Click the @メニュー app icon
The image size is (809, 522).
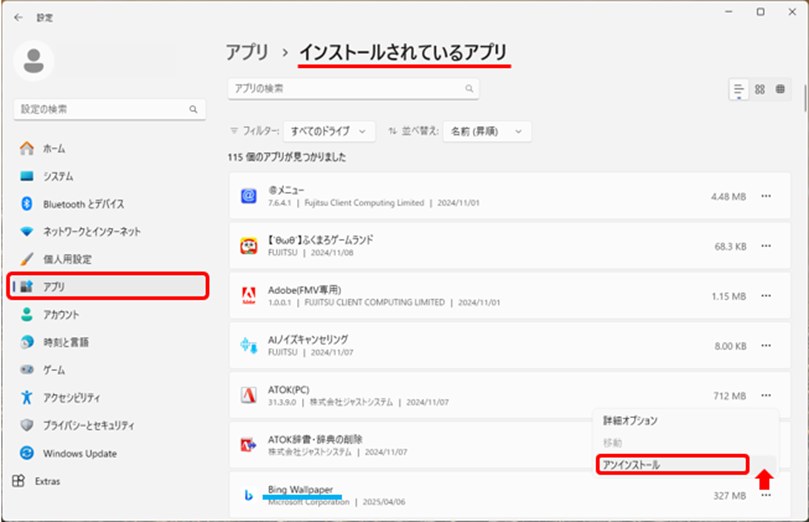click(x=249, y=196)
